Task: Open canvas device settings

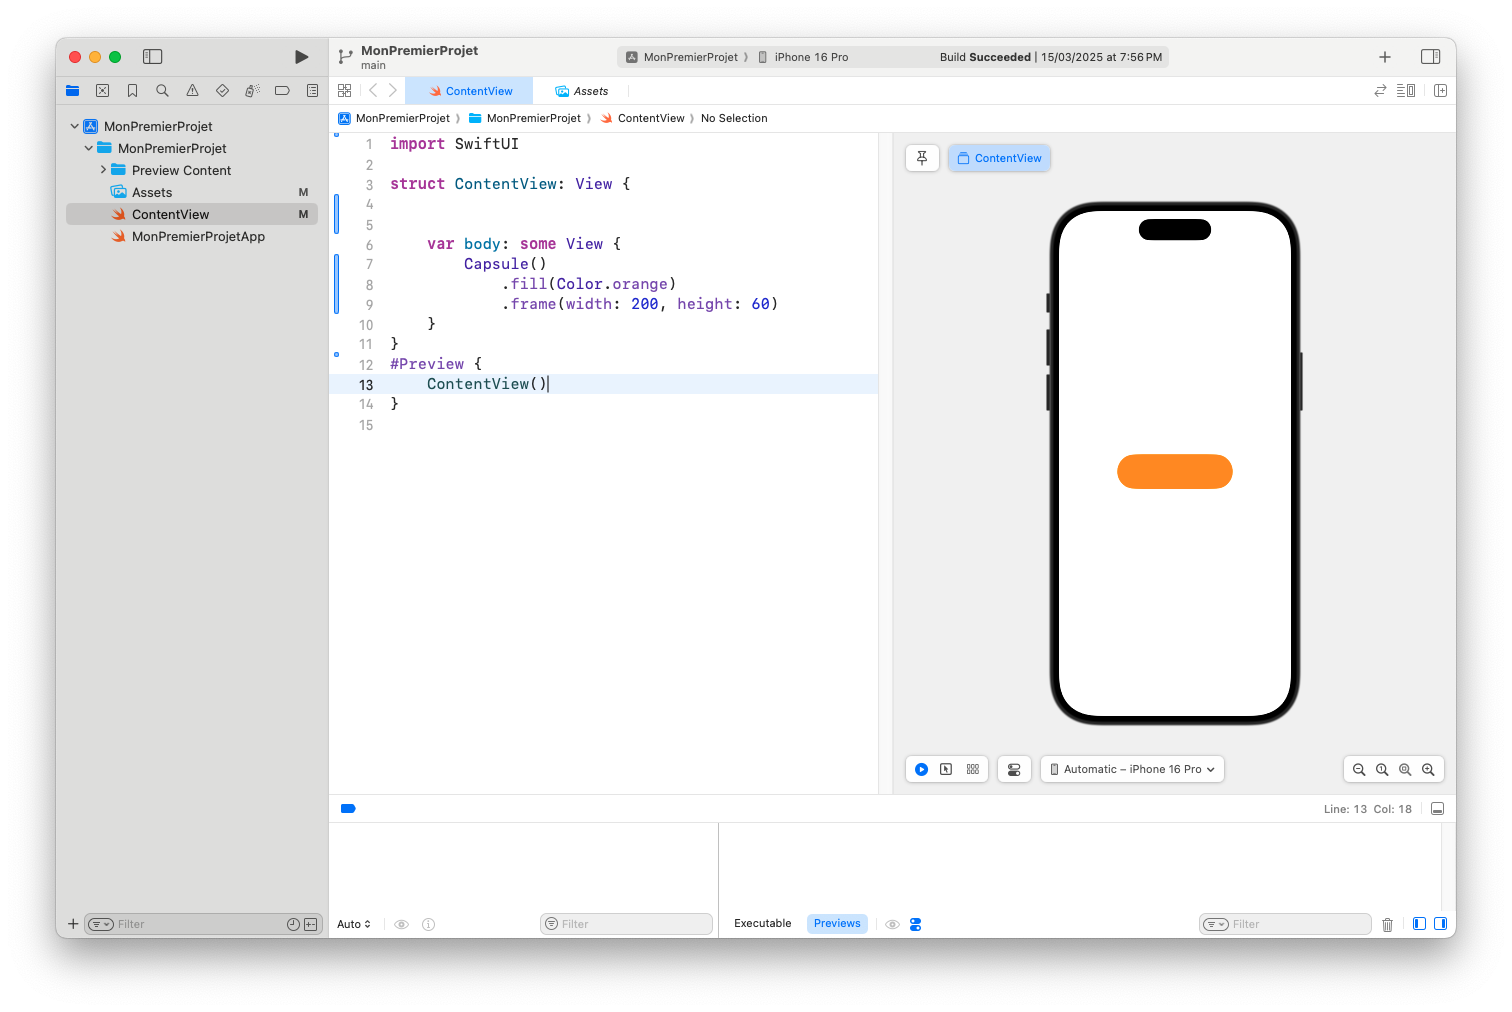Action: 1014,769
